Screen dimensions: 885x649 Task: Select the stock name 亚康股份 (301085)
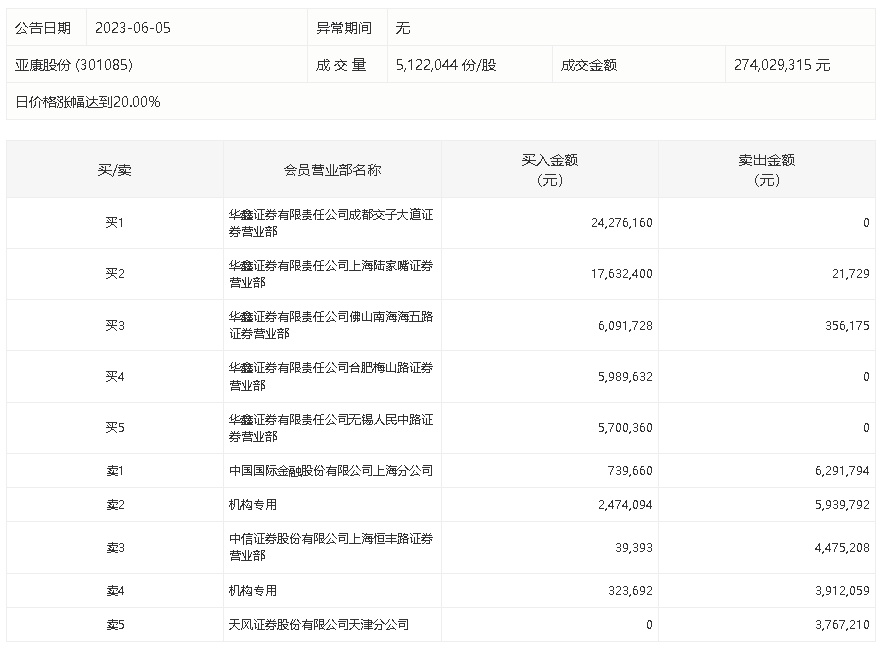pos(74,65)
